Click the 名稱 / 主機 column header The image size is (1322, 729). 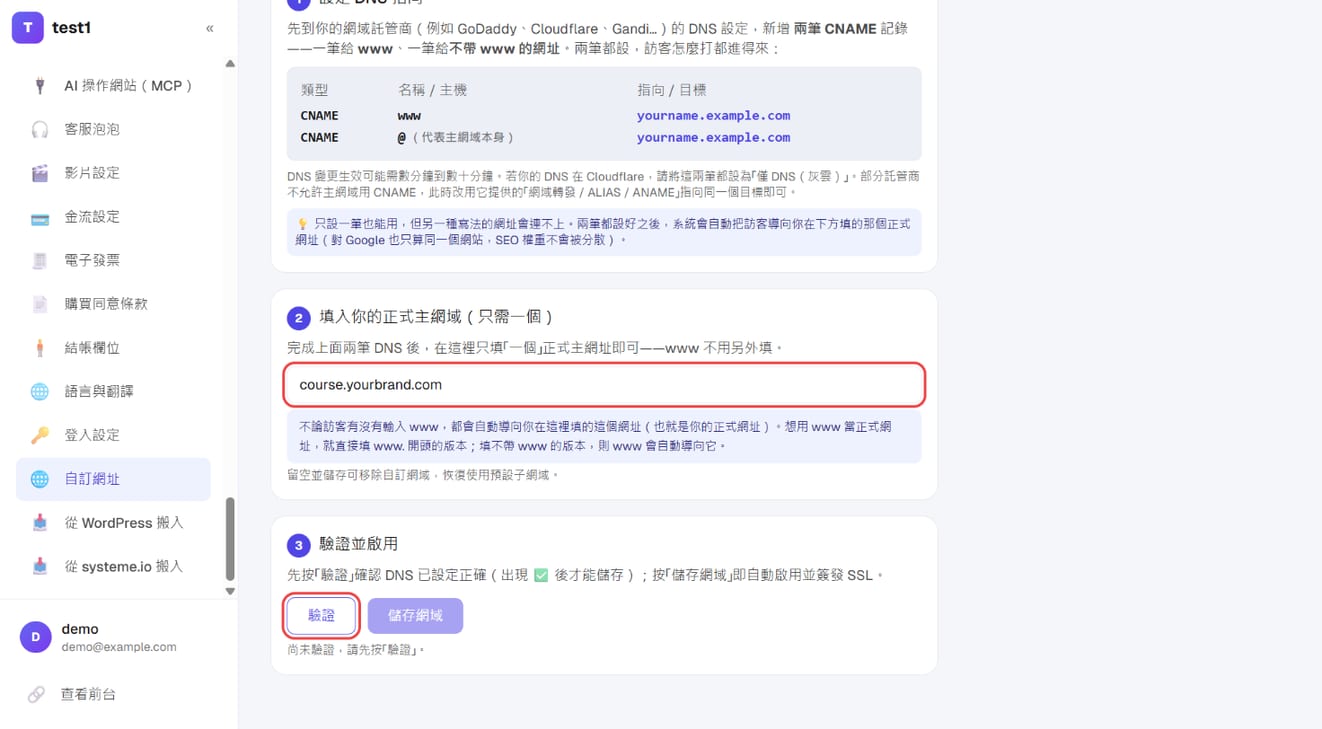click(x=432, y=90)
